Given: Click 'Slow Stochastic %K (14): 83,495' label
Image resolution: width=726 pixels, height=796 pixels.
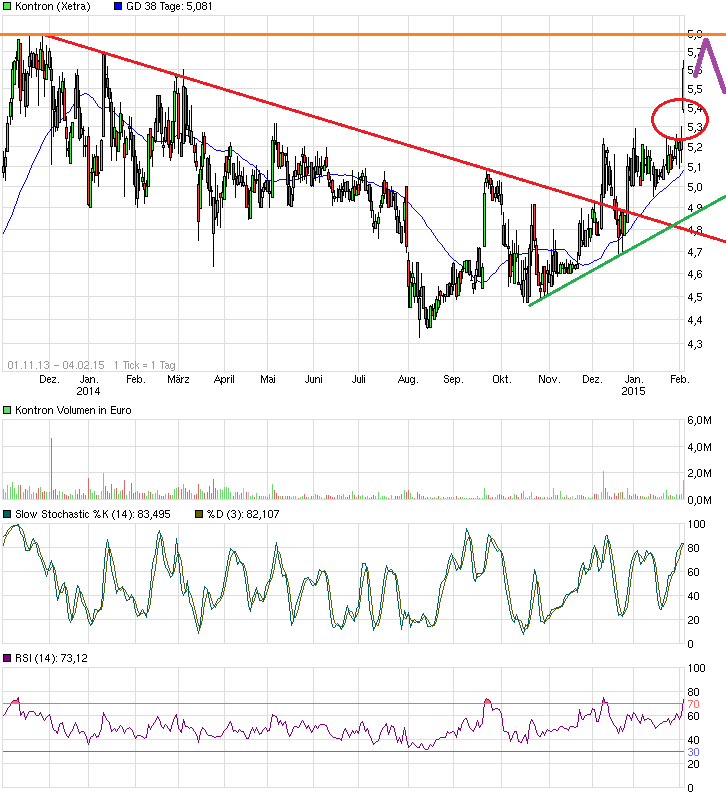Looking at the screenshot, I should point(93,514).
